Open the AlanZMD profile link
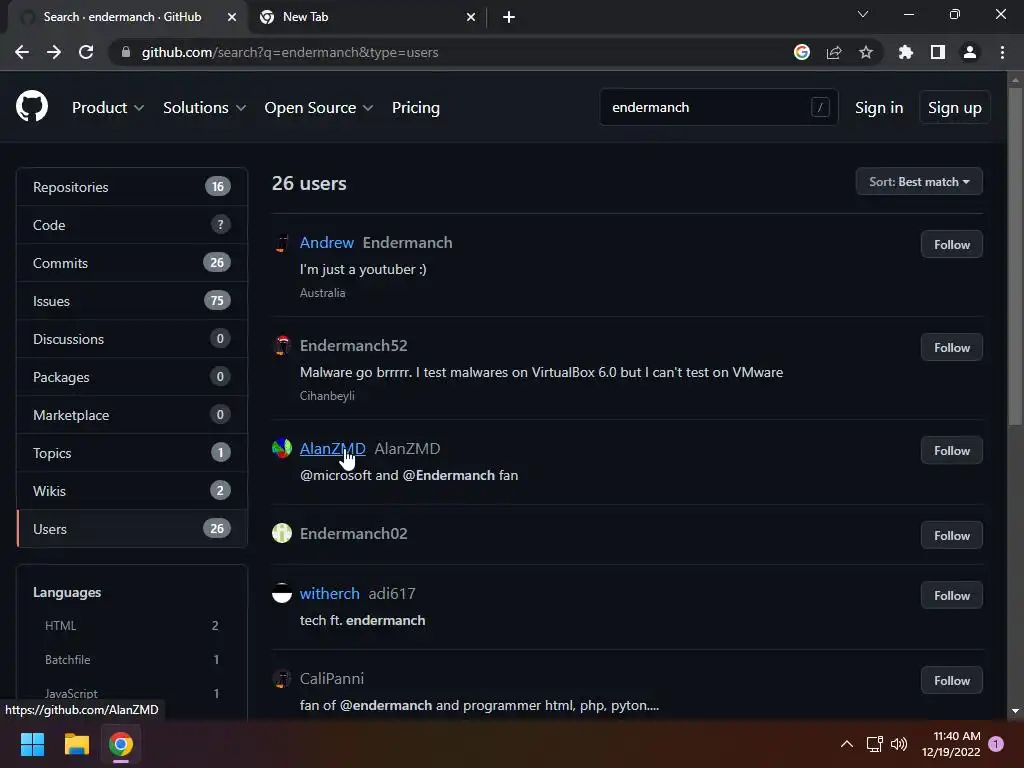 click(332, 449)
